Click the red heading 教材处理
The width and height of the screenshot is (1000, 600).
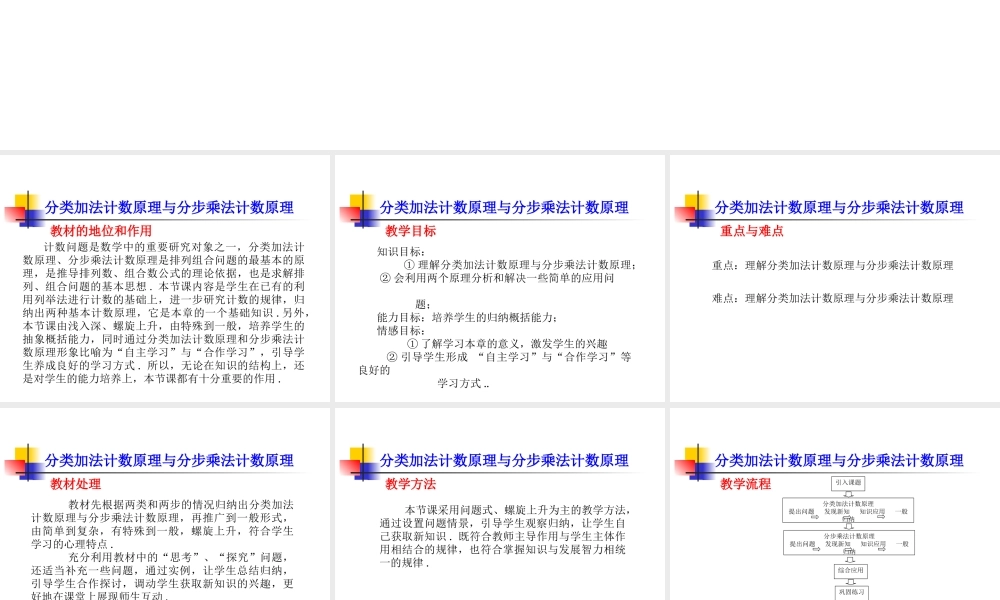(76, 484)
